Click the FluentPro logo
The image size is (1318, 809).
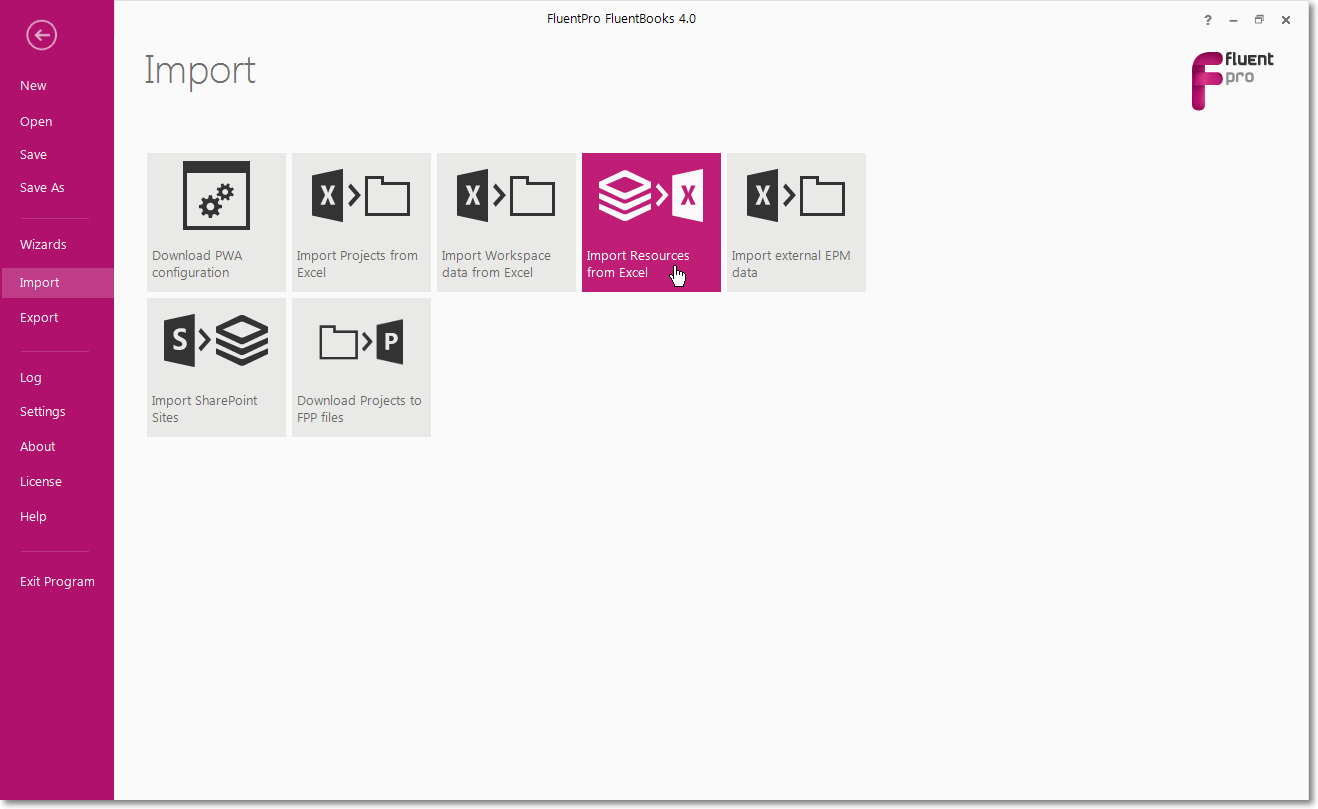1232,80
